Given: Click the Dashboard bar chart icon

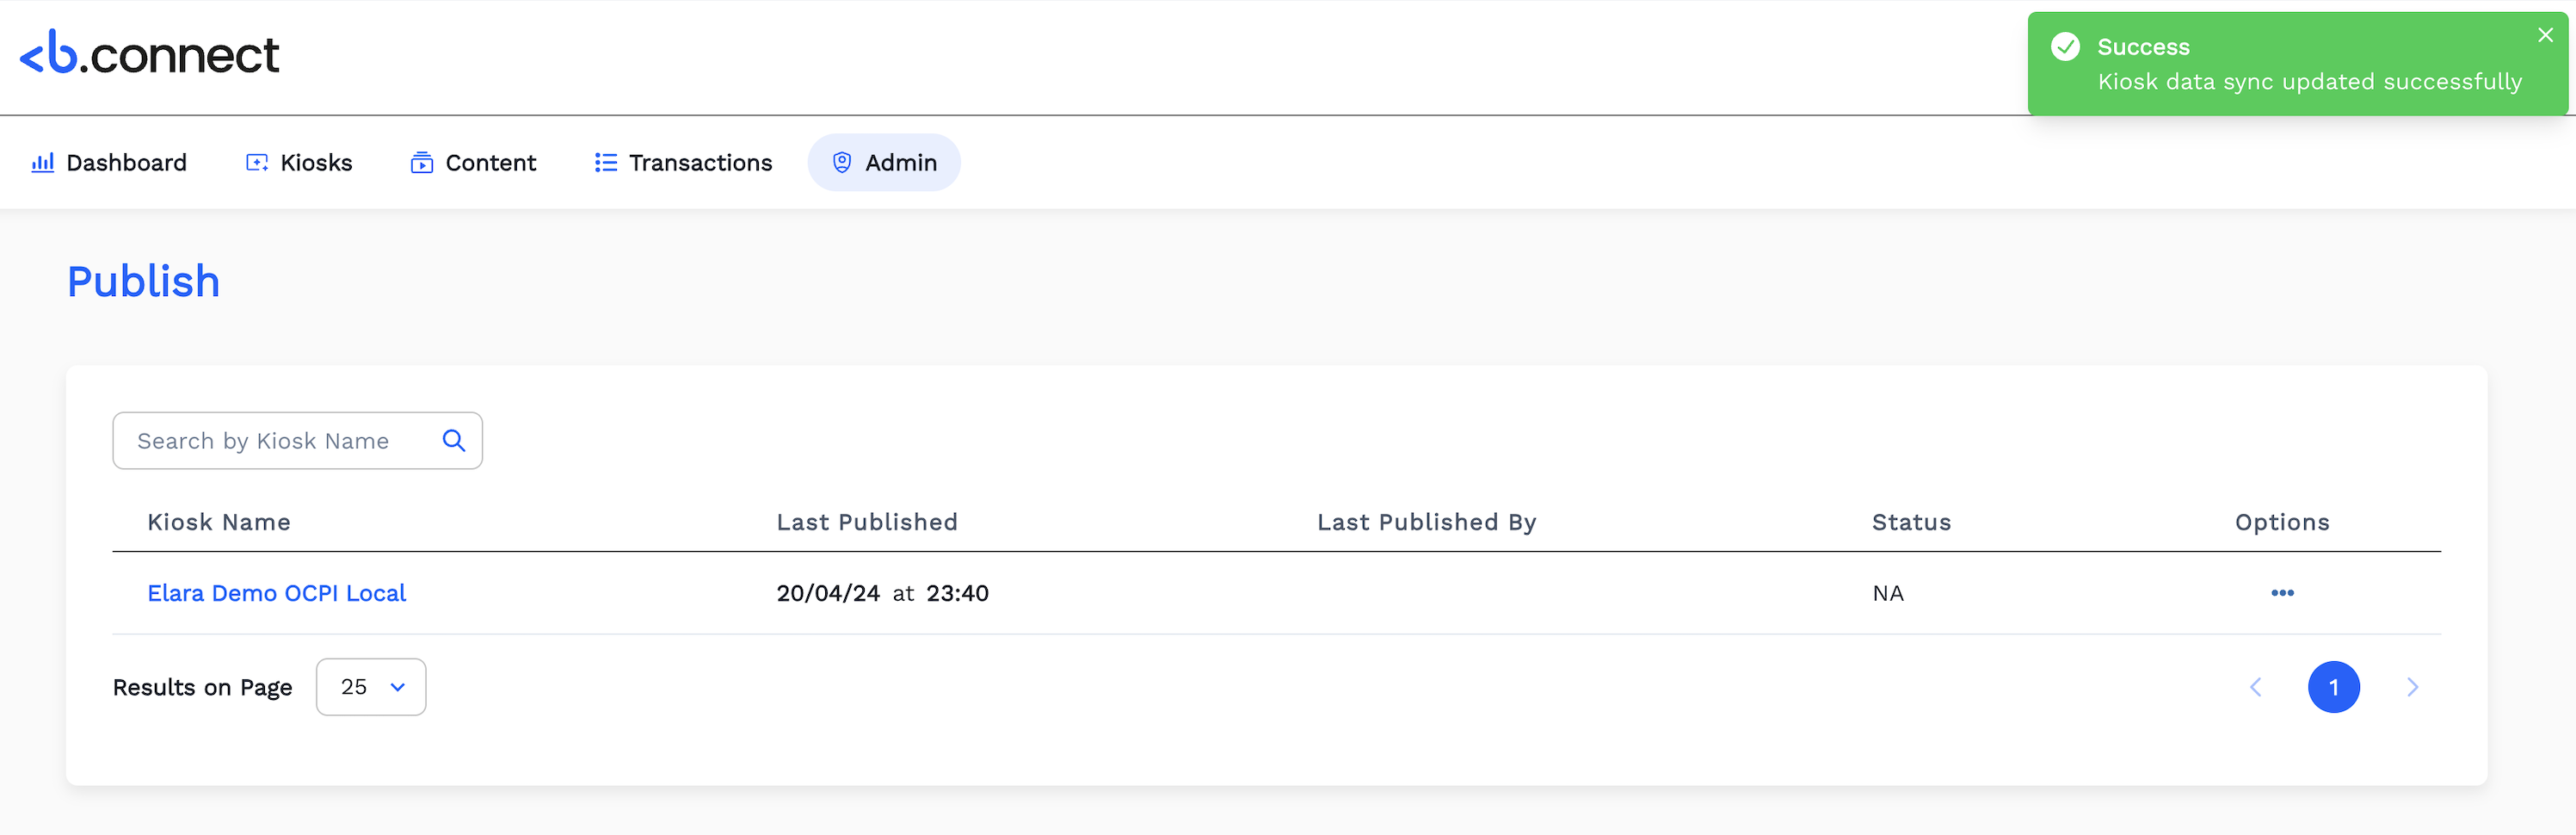Looking at the screenshot, I should (x=43, y=163).
